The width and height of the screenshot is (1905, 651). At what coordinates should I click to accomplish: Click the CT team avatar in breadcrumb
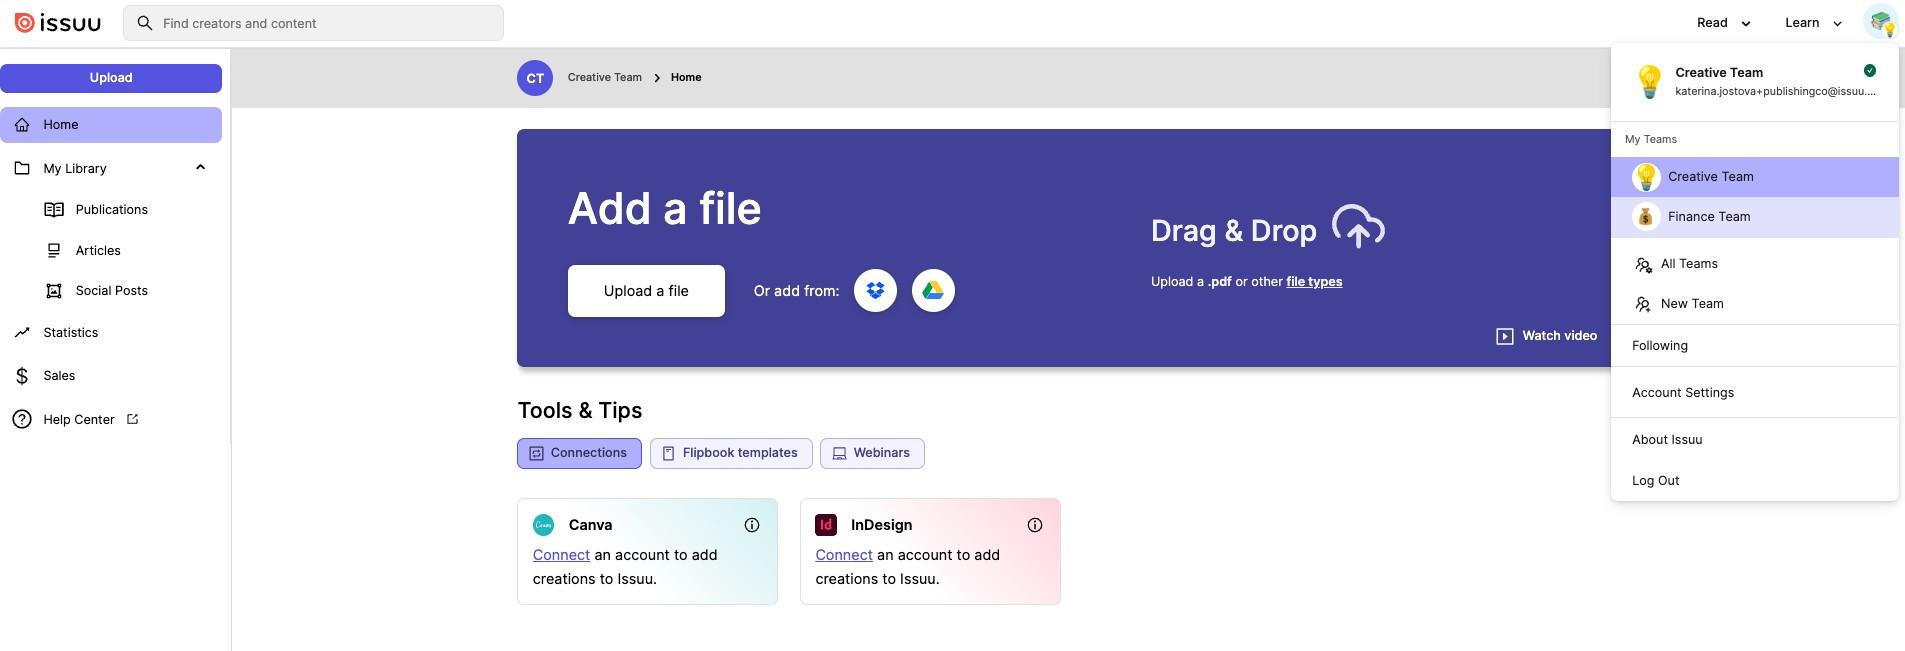[535, 78]
